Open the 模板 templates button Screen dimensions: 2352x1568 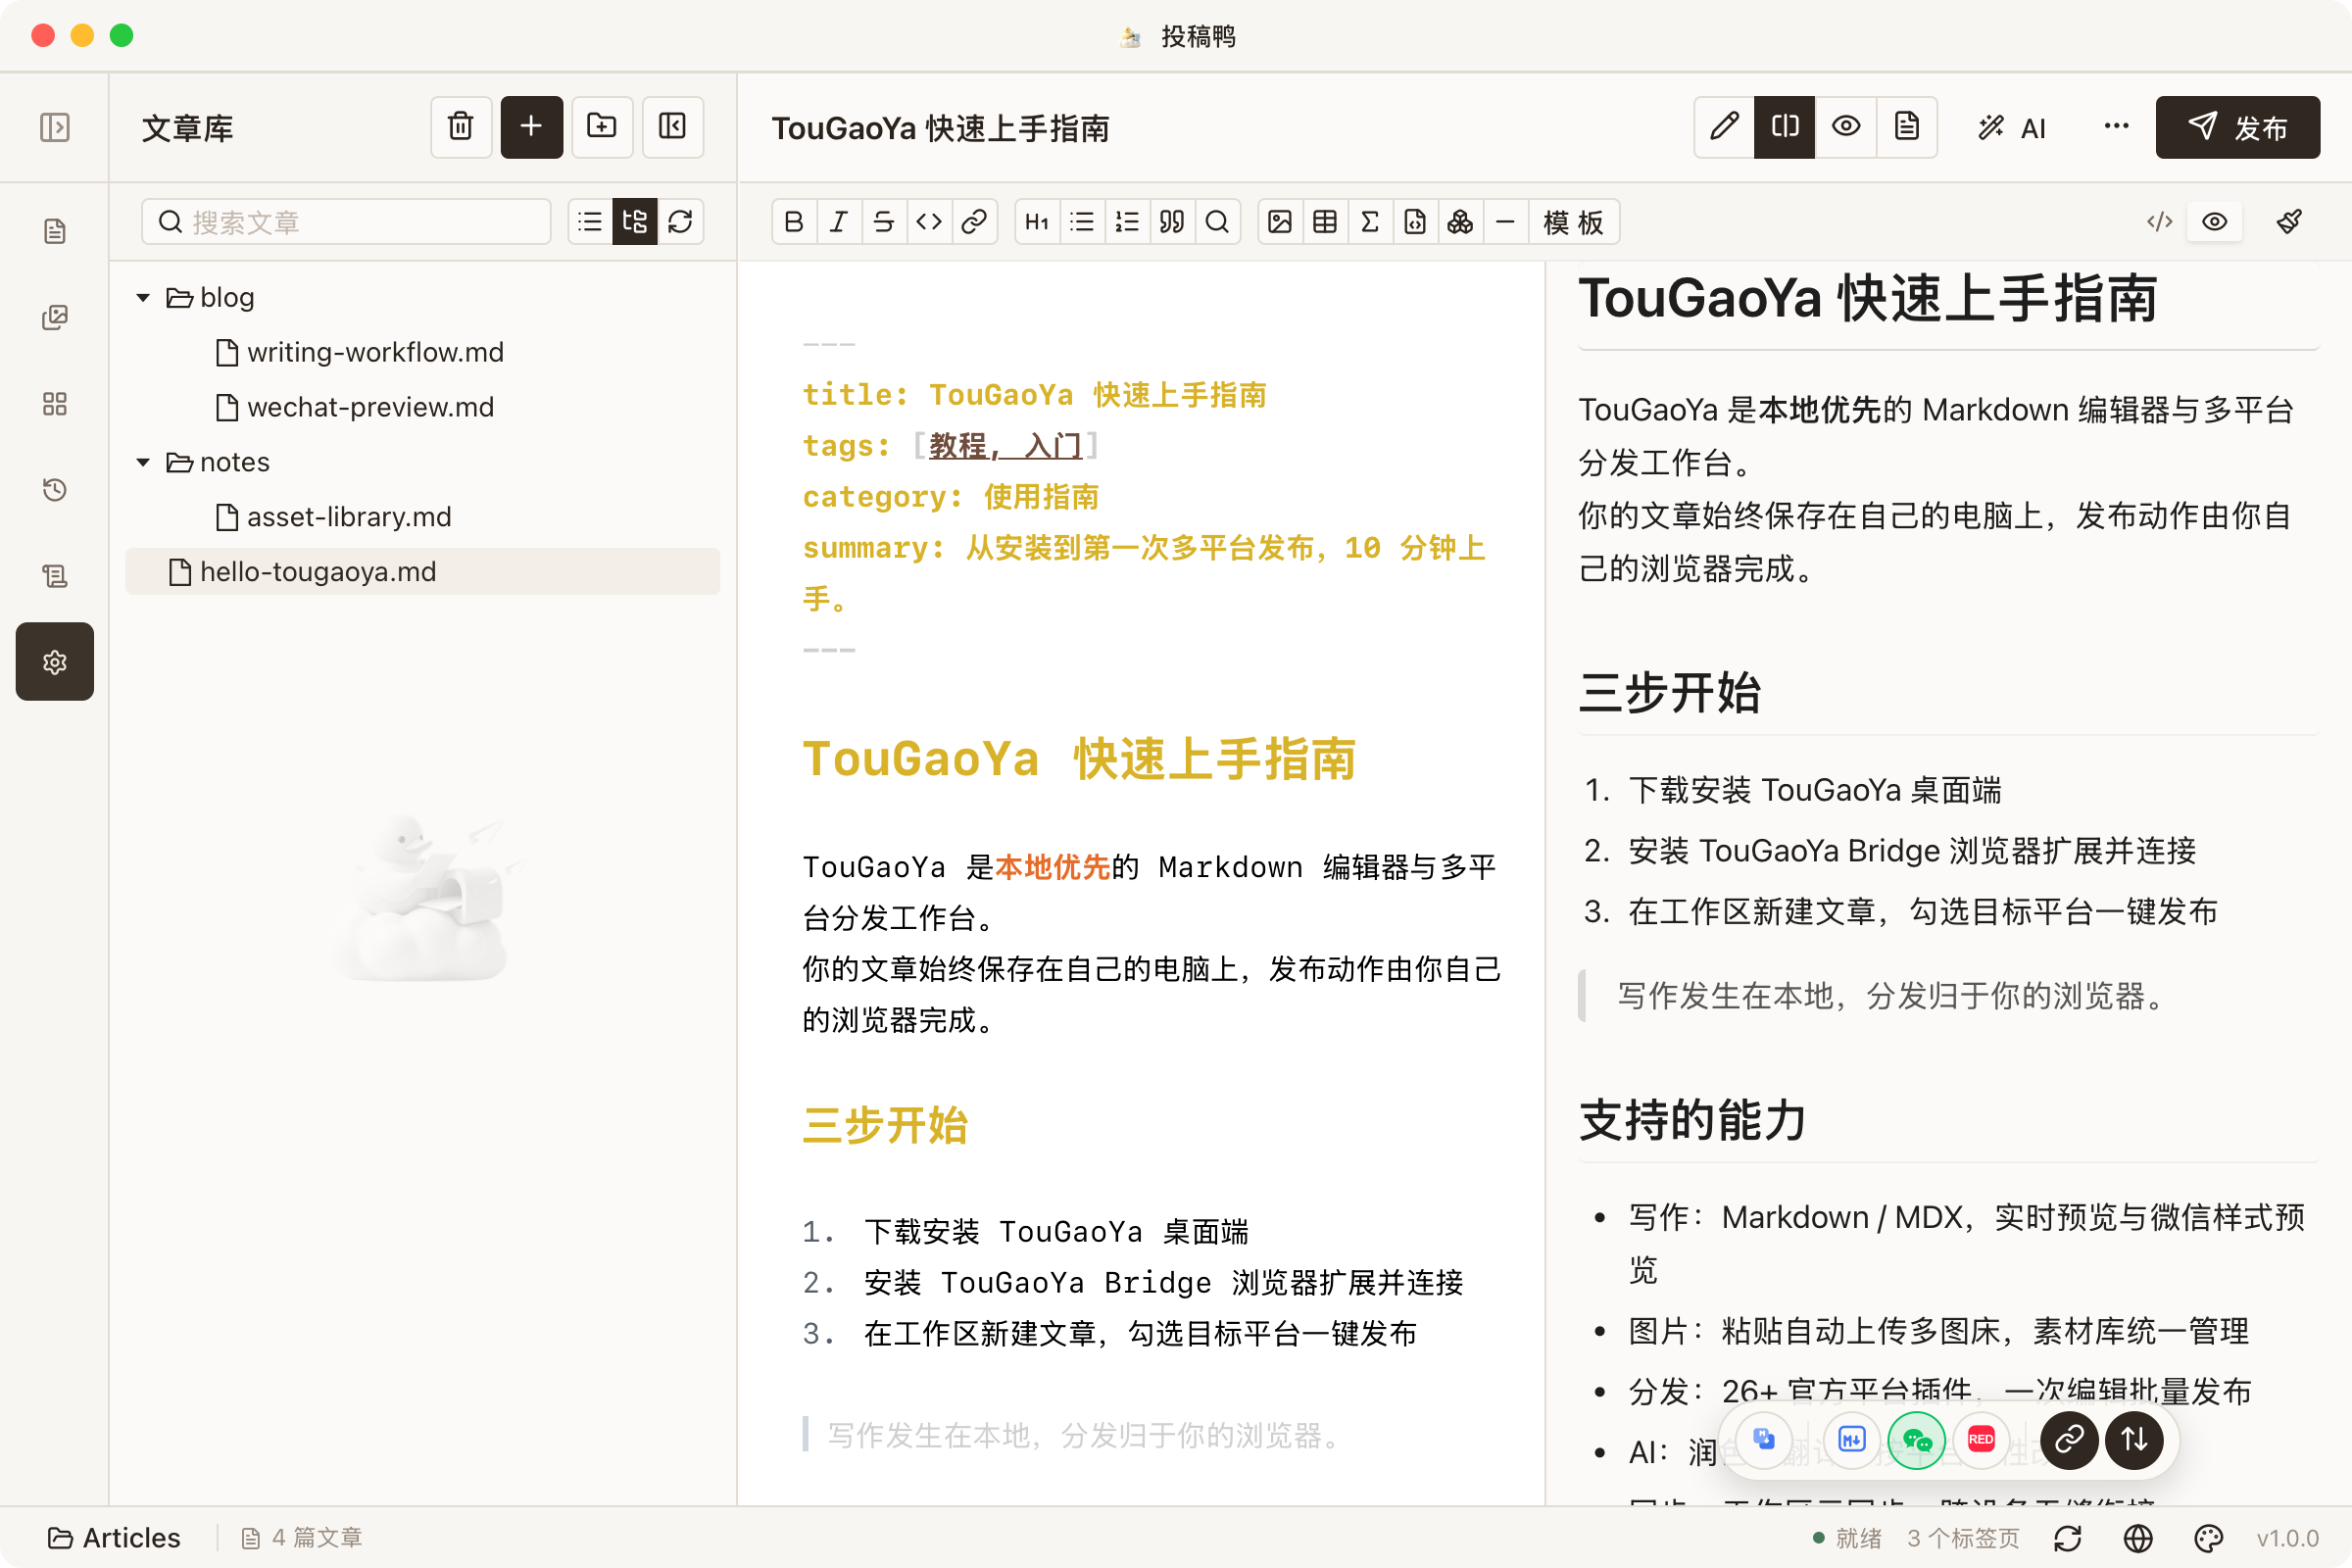(1573, 222)
